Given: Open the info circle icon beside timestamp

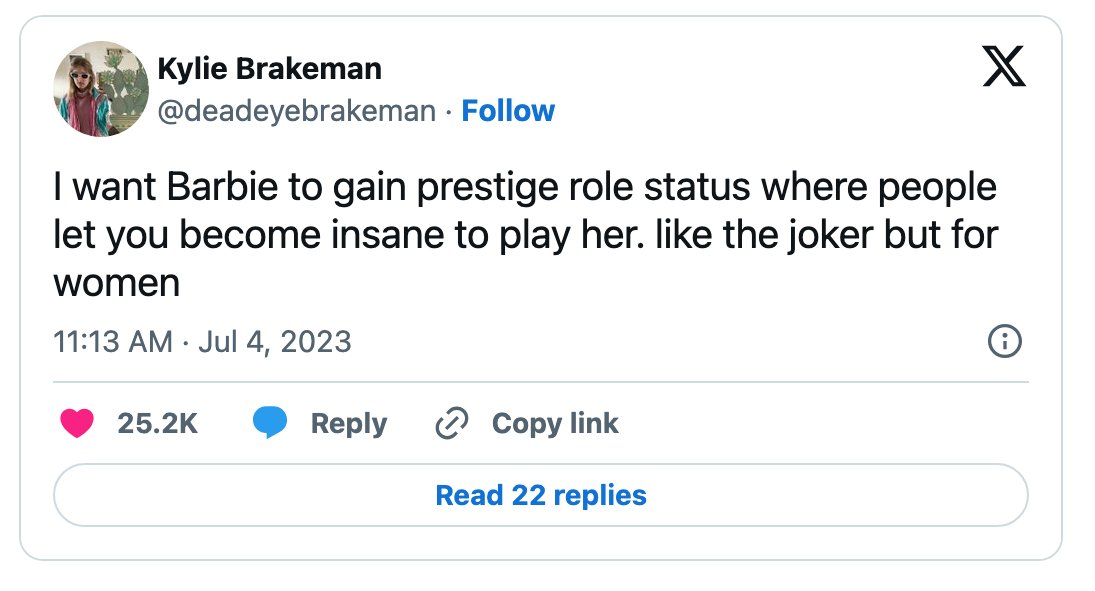Looking at the screenshot, I should [1005, 342].
